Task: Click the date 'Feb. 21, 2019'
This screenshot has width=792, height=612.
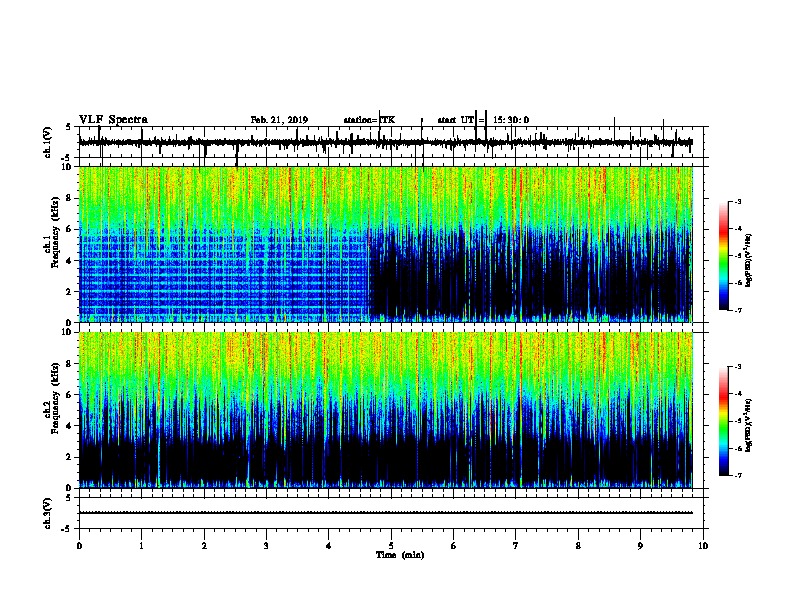Action: coord(279,120)
